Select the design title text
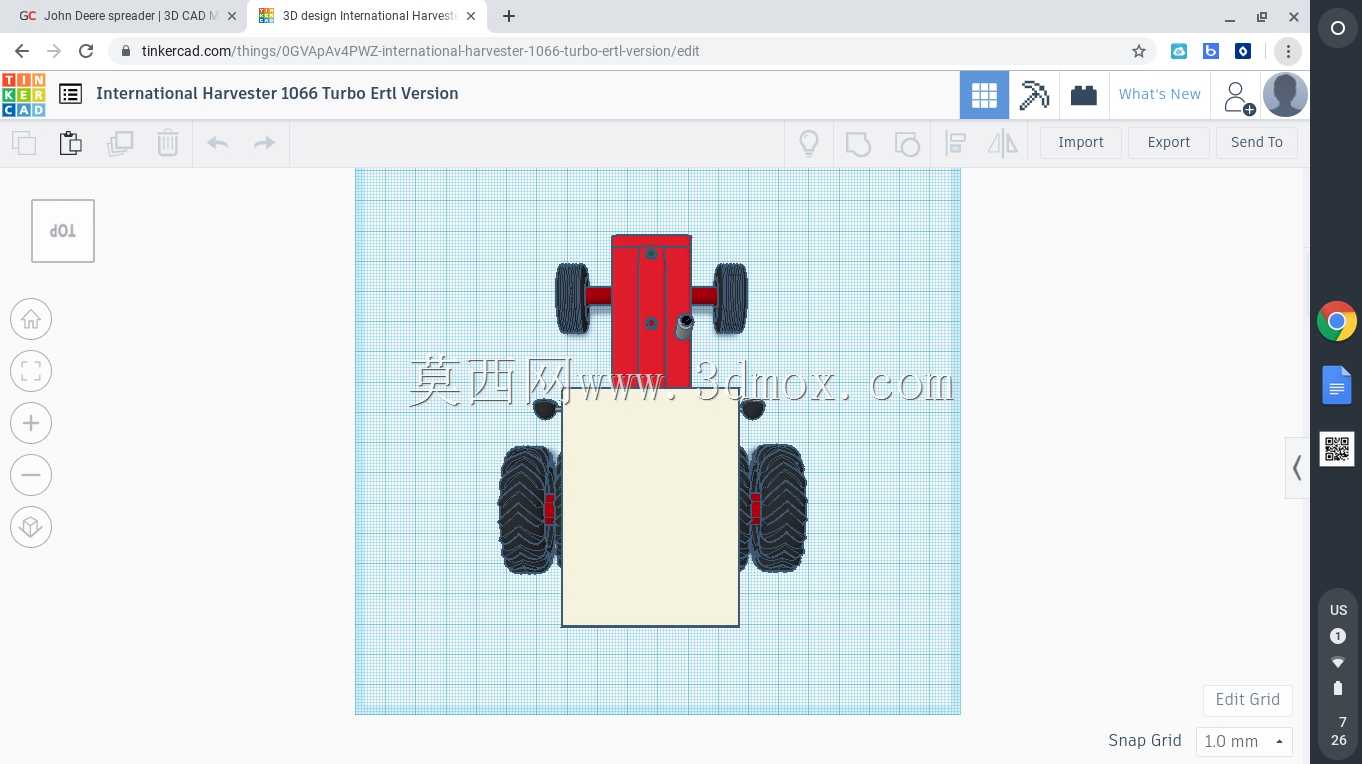 277,94
